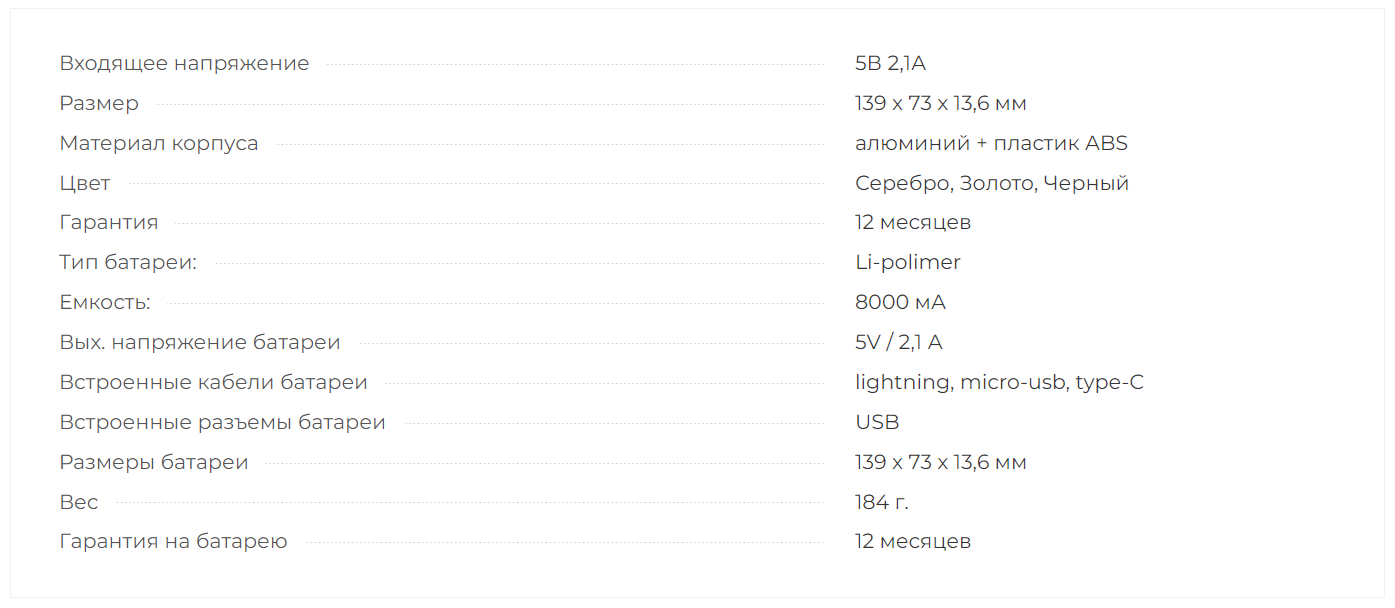Screen dimensions: 1395x608
Task: Click the '5V / 2,1 A' value
Action: pos(899,342)
